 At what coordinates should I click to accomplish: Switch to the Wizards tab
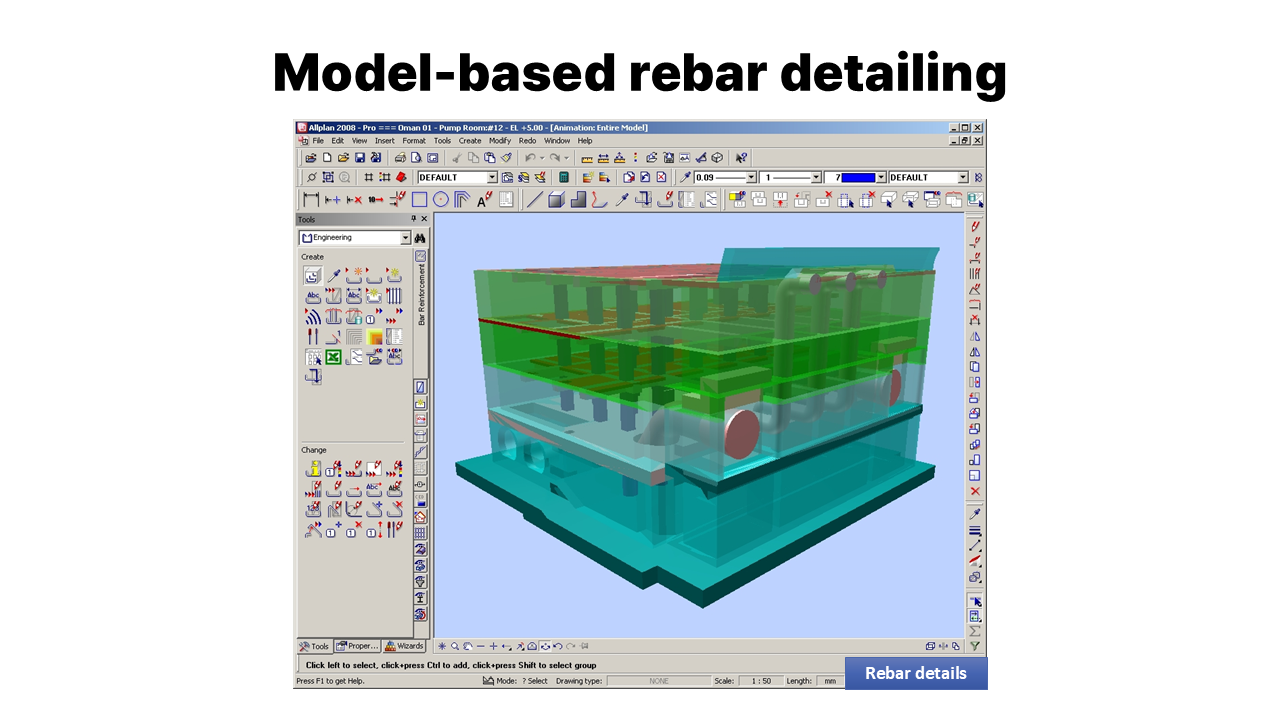[x=405, y=646]
